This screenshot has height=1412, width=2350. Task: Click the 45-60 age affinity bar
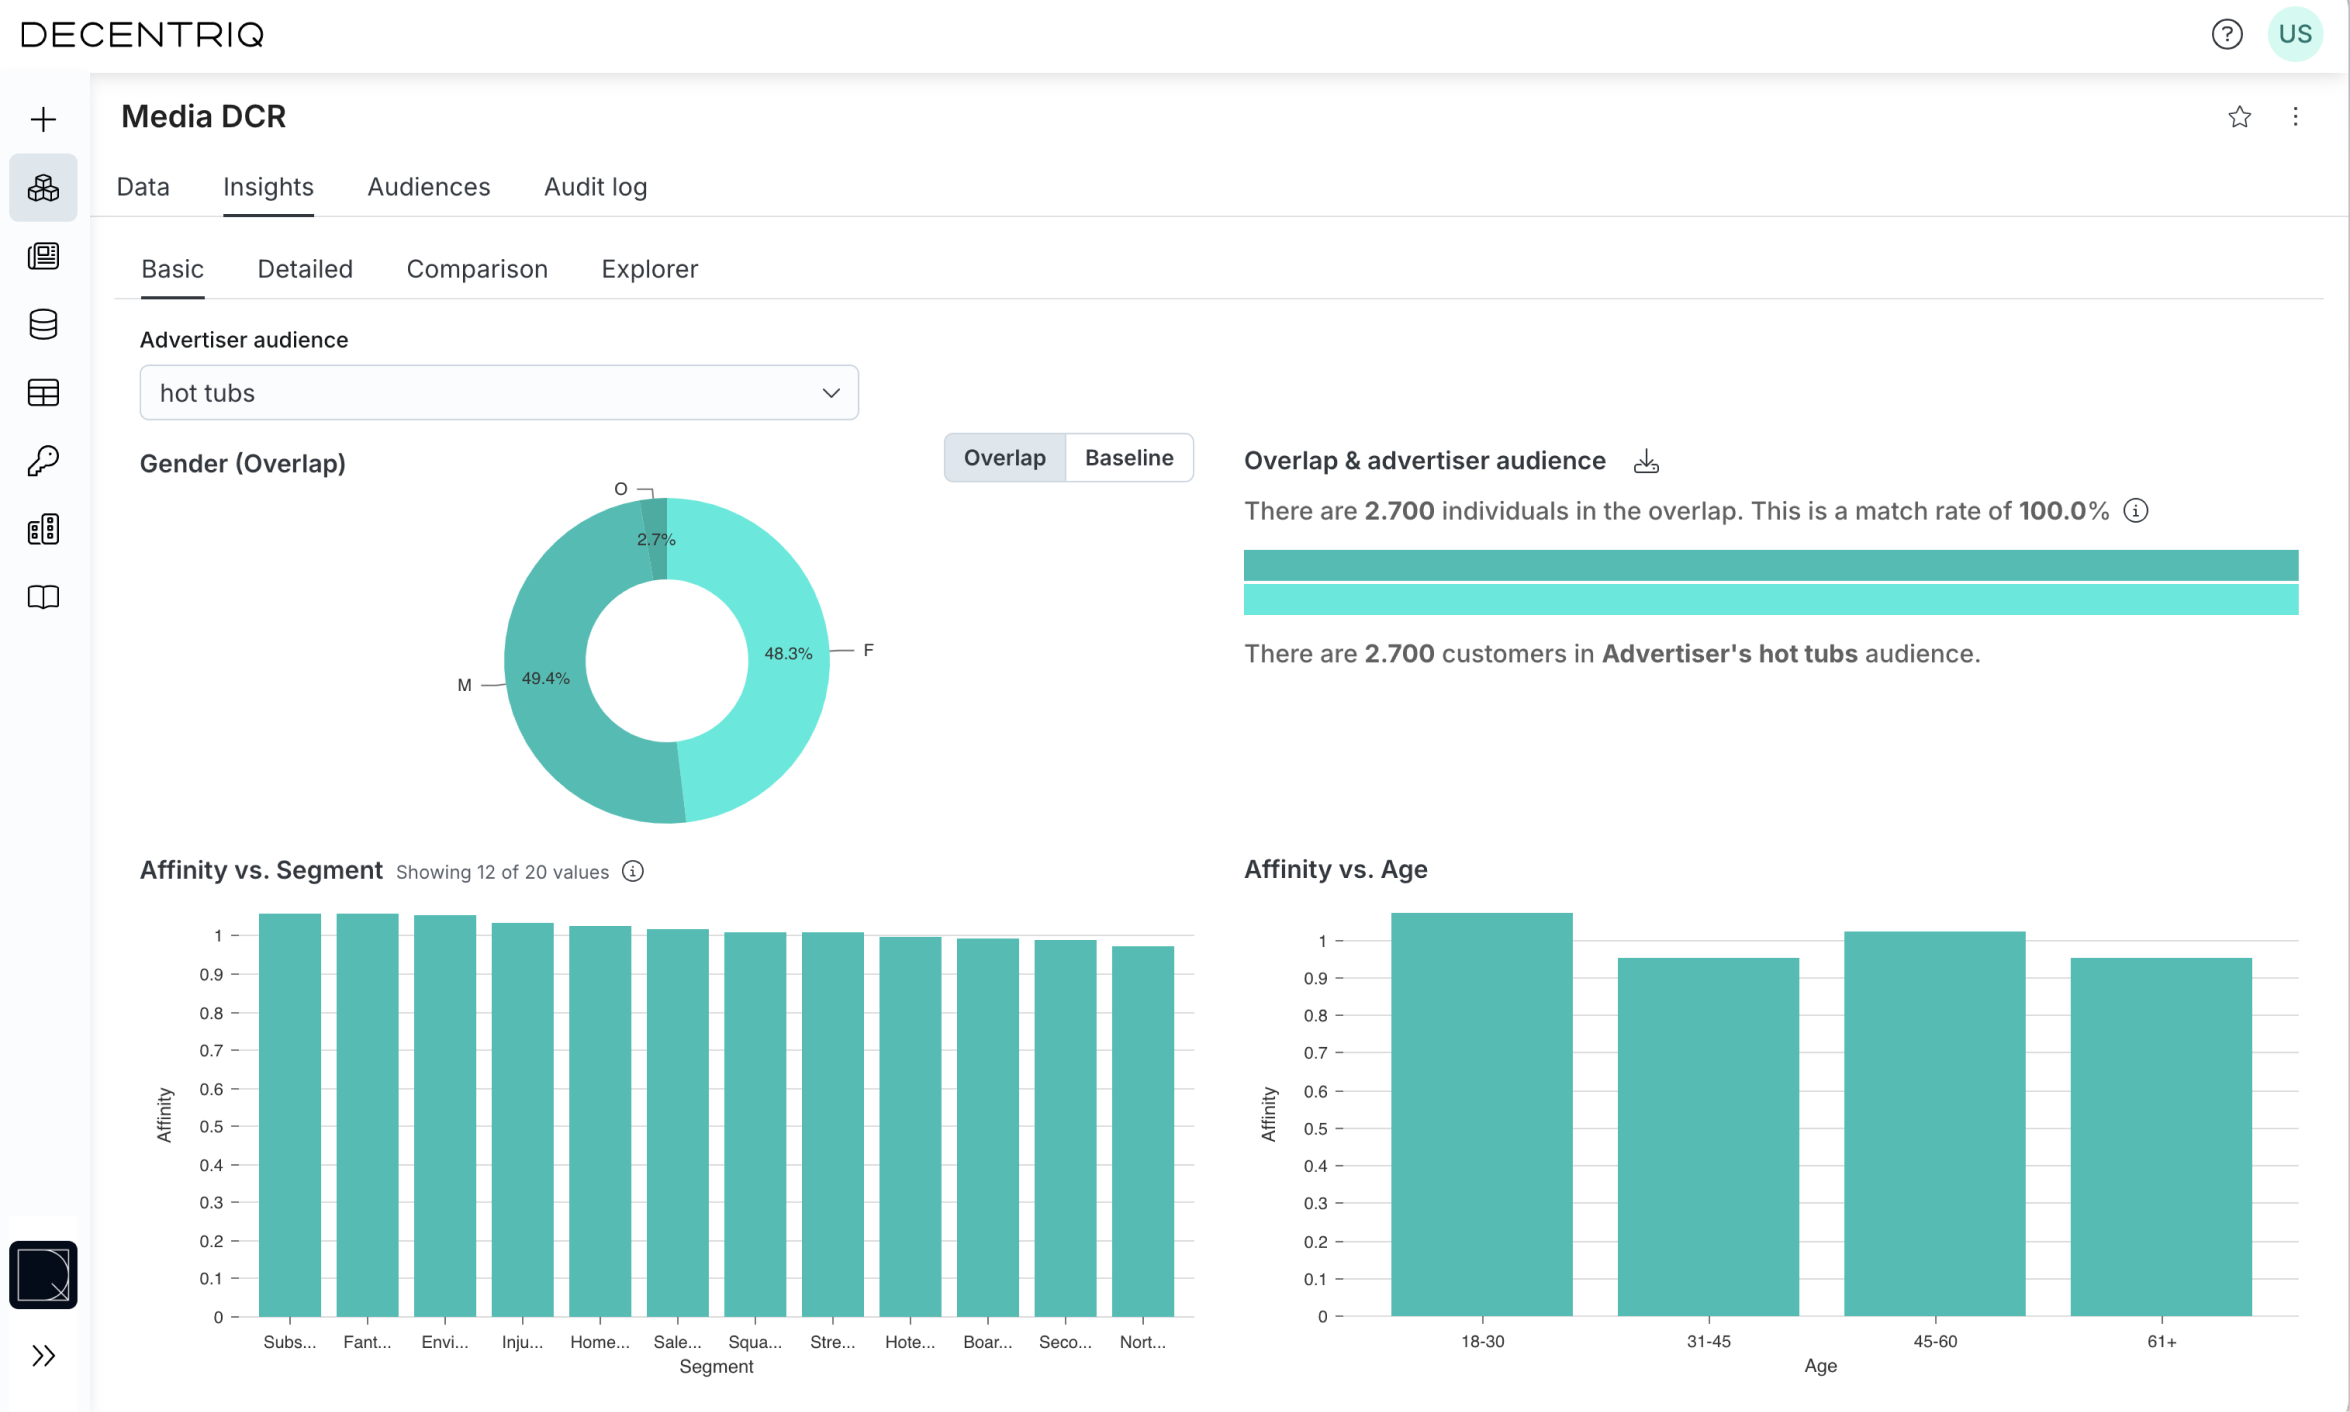click(x=1935, y=1124)
